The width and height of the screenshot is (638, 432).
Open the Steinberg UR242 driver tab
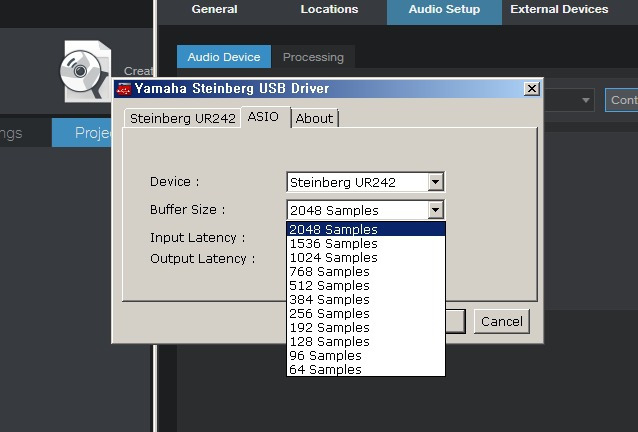pyautogui.click(x=183, y=118)
